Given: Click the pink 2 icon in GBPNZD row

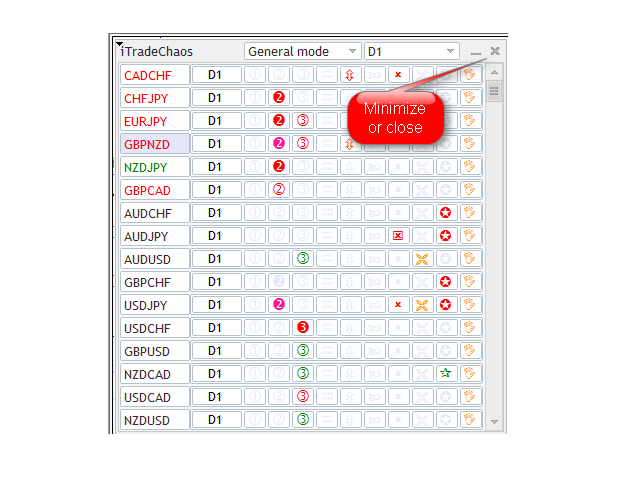Looking at the screenshot, I should click(x=279, y=144).
